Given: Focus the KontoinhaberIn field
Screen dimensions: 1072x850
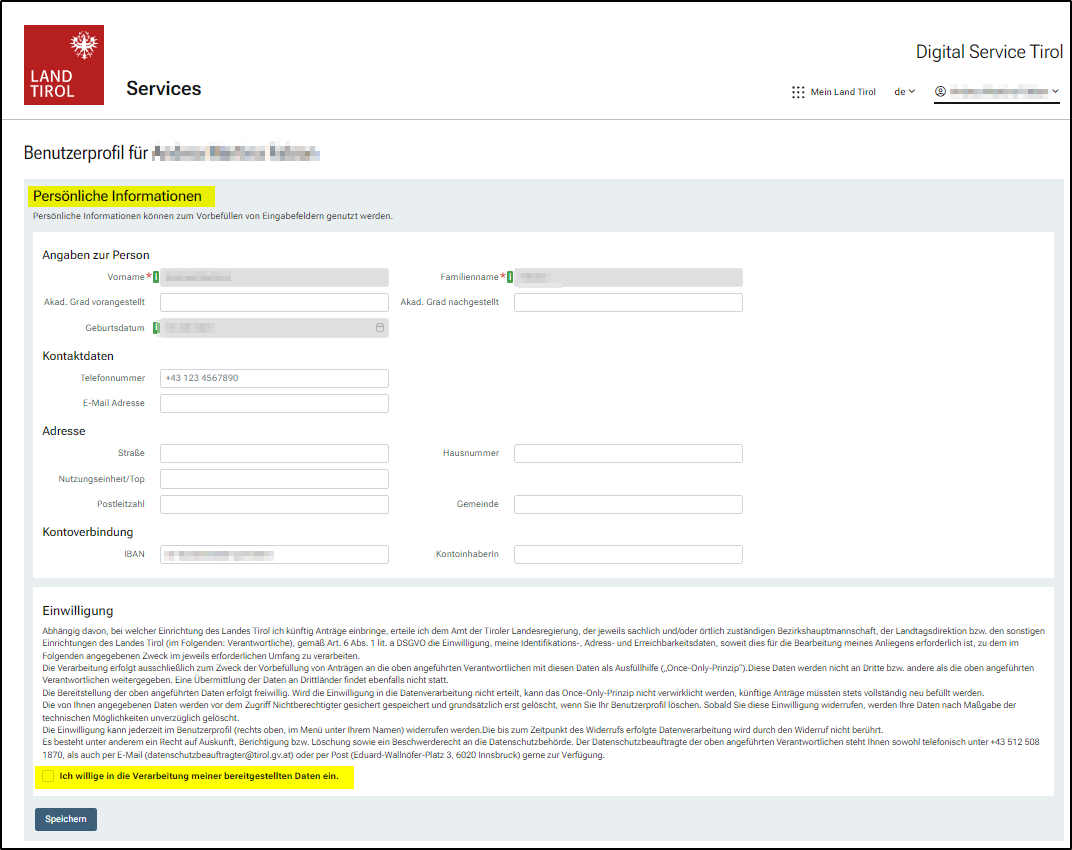Looking at the screenshot, I should 628,554.
